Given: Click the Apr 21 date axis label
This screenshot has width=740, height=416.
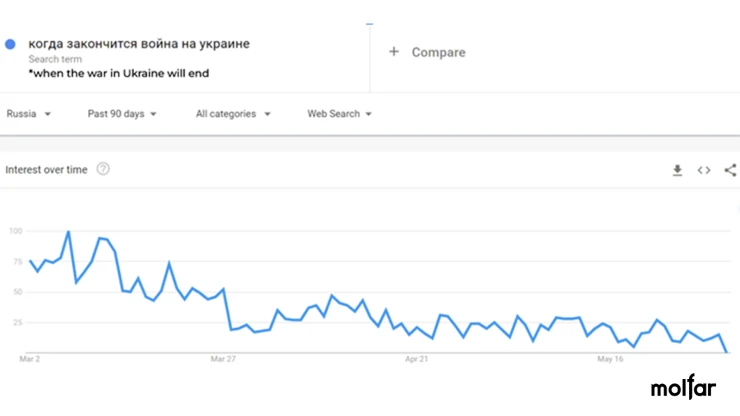Looking at the screenshot, I should (416, 359).
